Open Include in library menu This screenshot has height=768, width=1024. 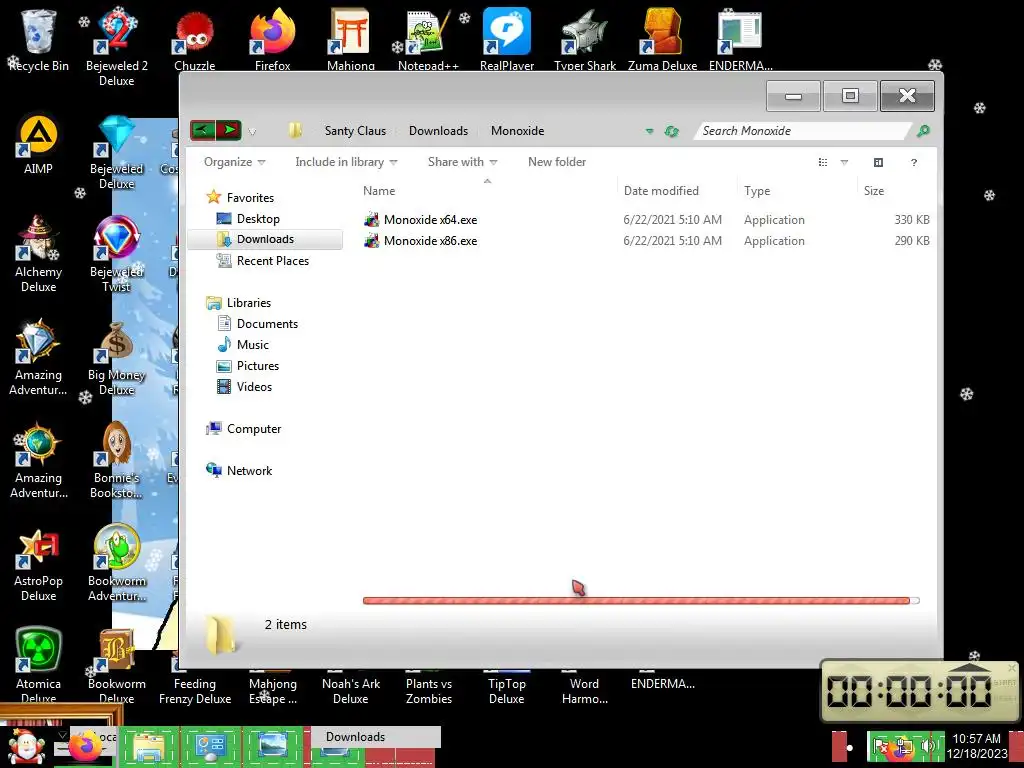coord(346,162)
